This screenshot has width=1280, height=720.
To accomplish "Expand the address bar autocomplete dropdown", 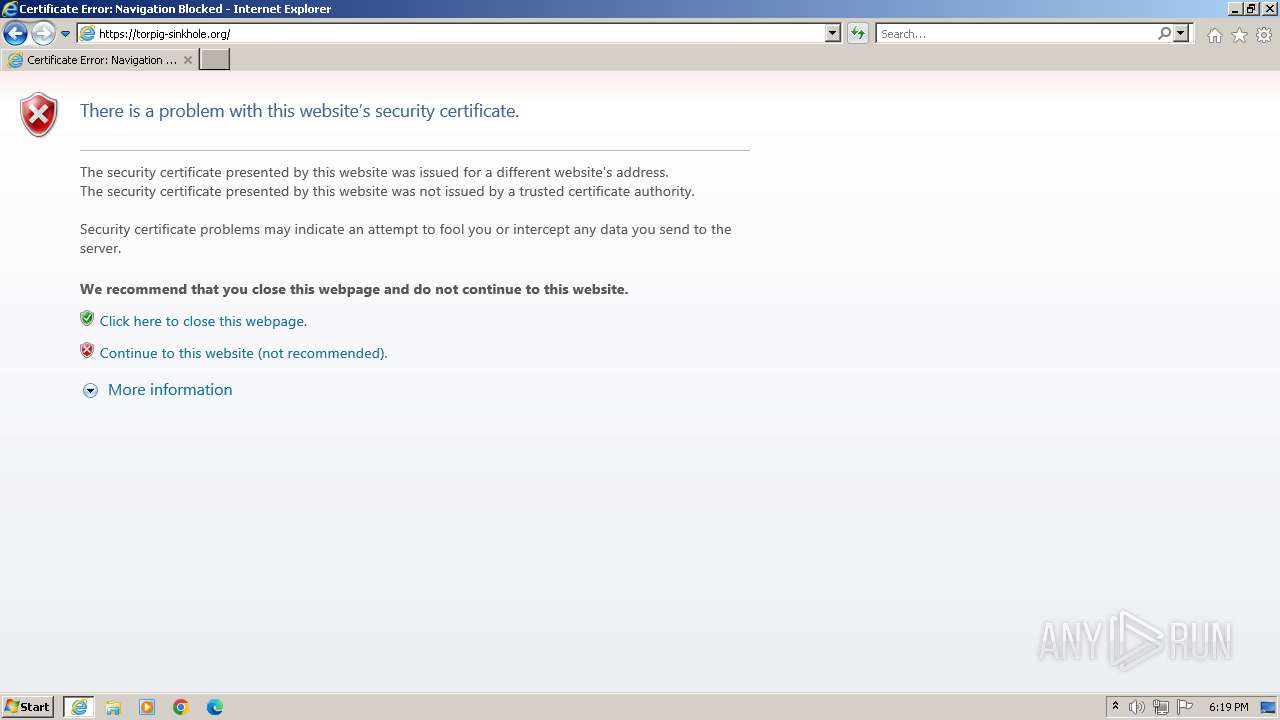I will 832,34.
